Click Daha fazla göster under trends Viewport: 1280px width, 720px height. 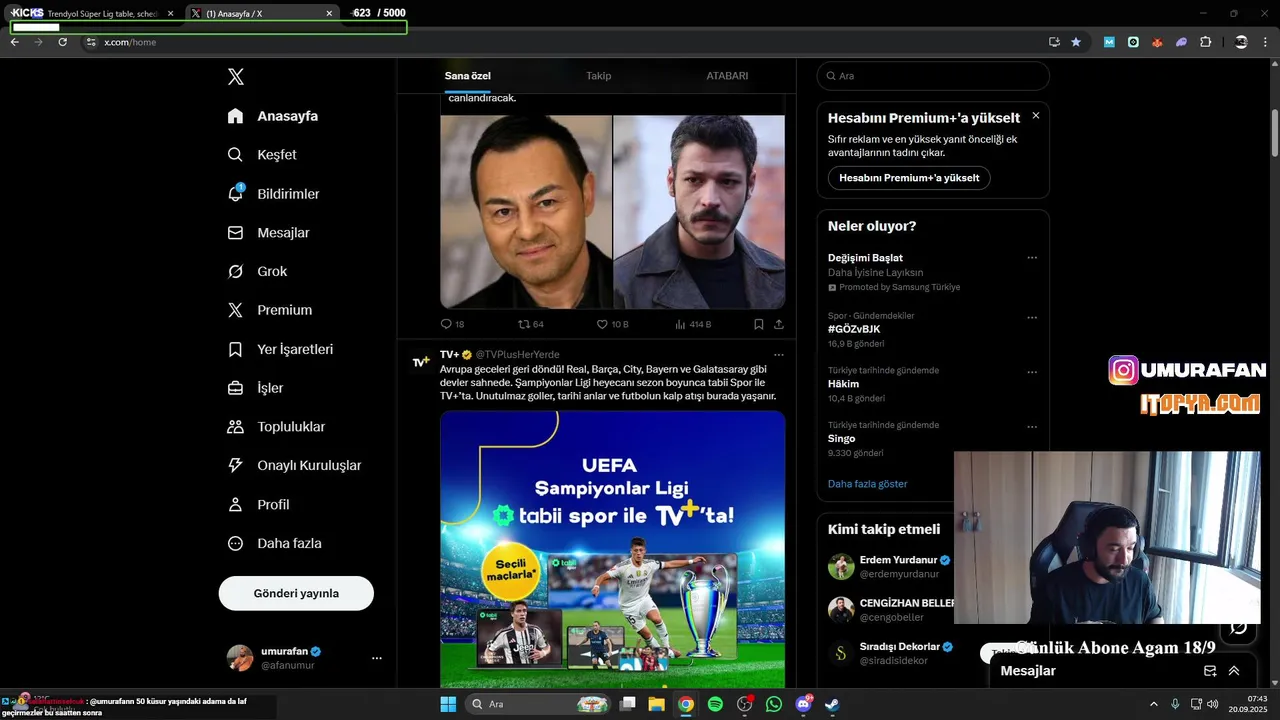click(x=867, y=484)
